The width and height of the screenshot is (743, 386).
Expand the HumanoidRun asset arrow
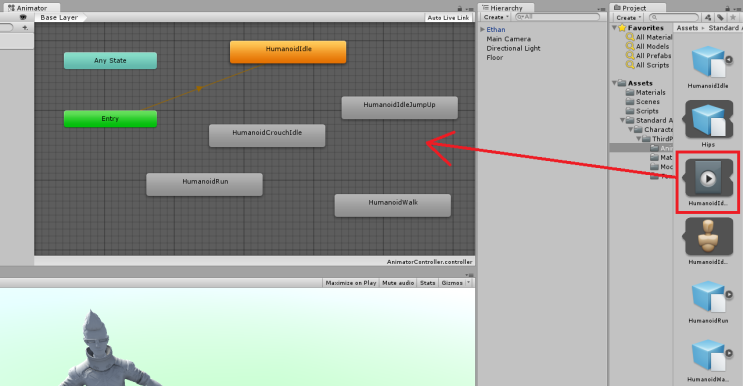pyautogui.click(x=729, y=295)
